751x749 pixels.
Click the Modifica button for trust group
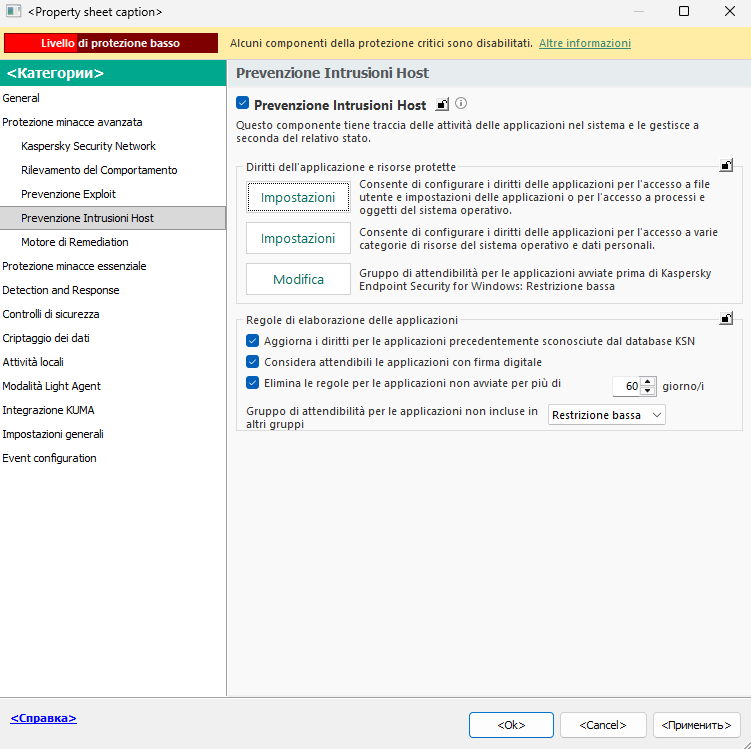pyautogui.click(x=298, y=279)
